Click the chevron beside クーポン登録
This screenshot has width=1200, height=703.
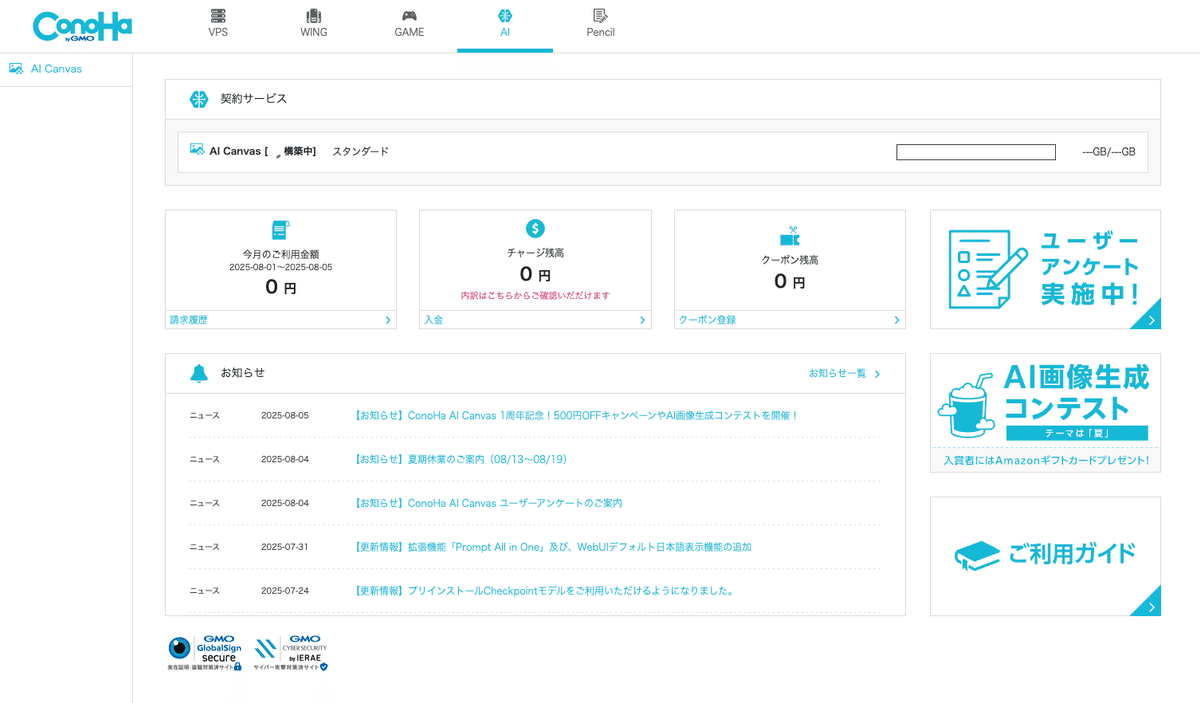point(897,320)
